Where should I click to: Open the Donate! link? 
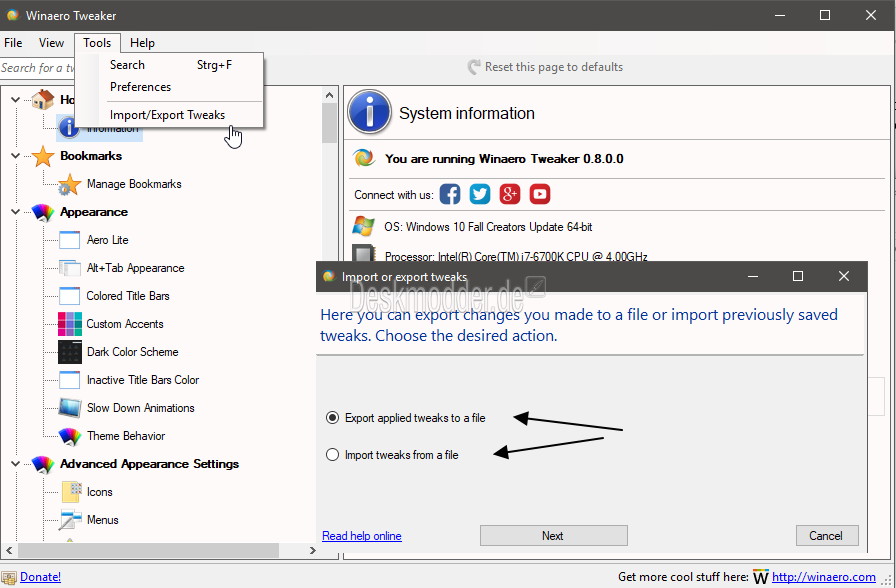click(x=41, y=577)
